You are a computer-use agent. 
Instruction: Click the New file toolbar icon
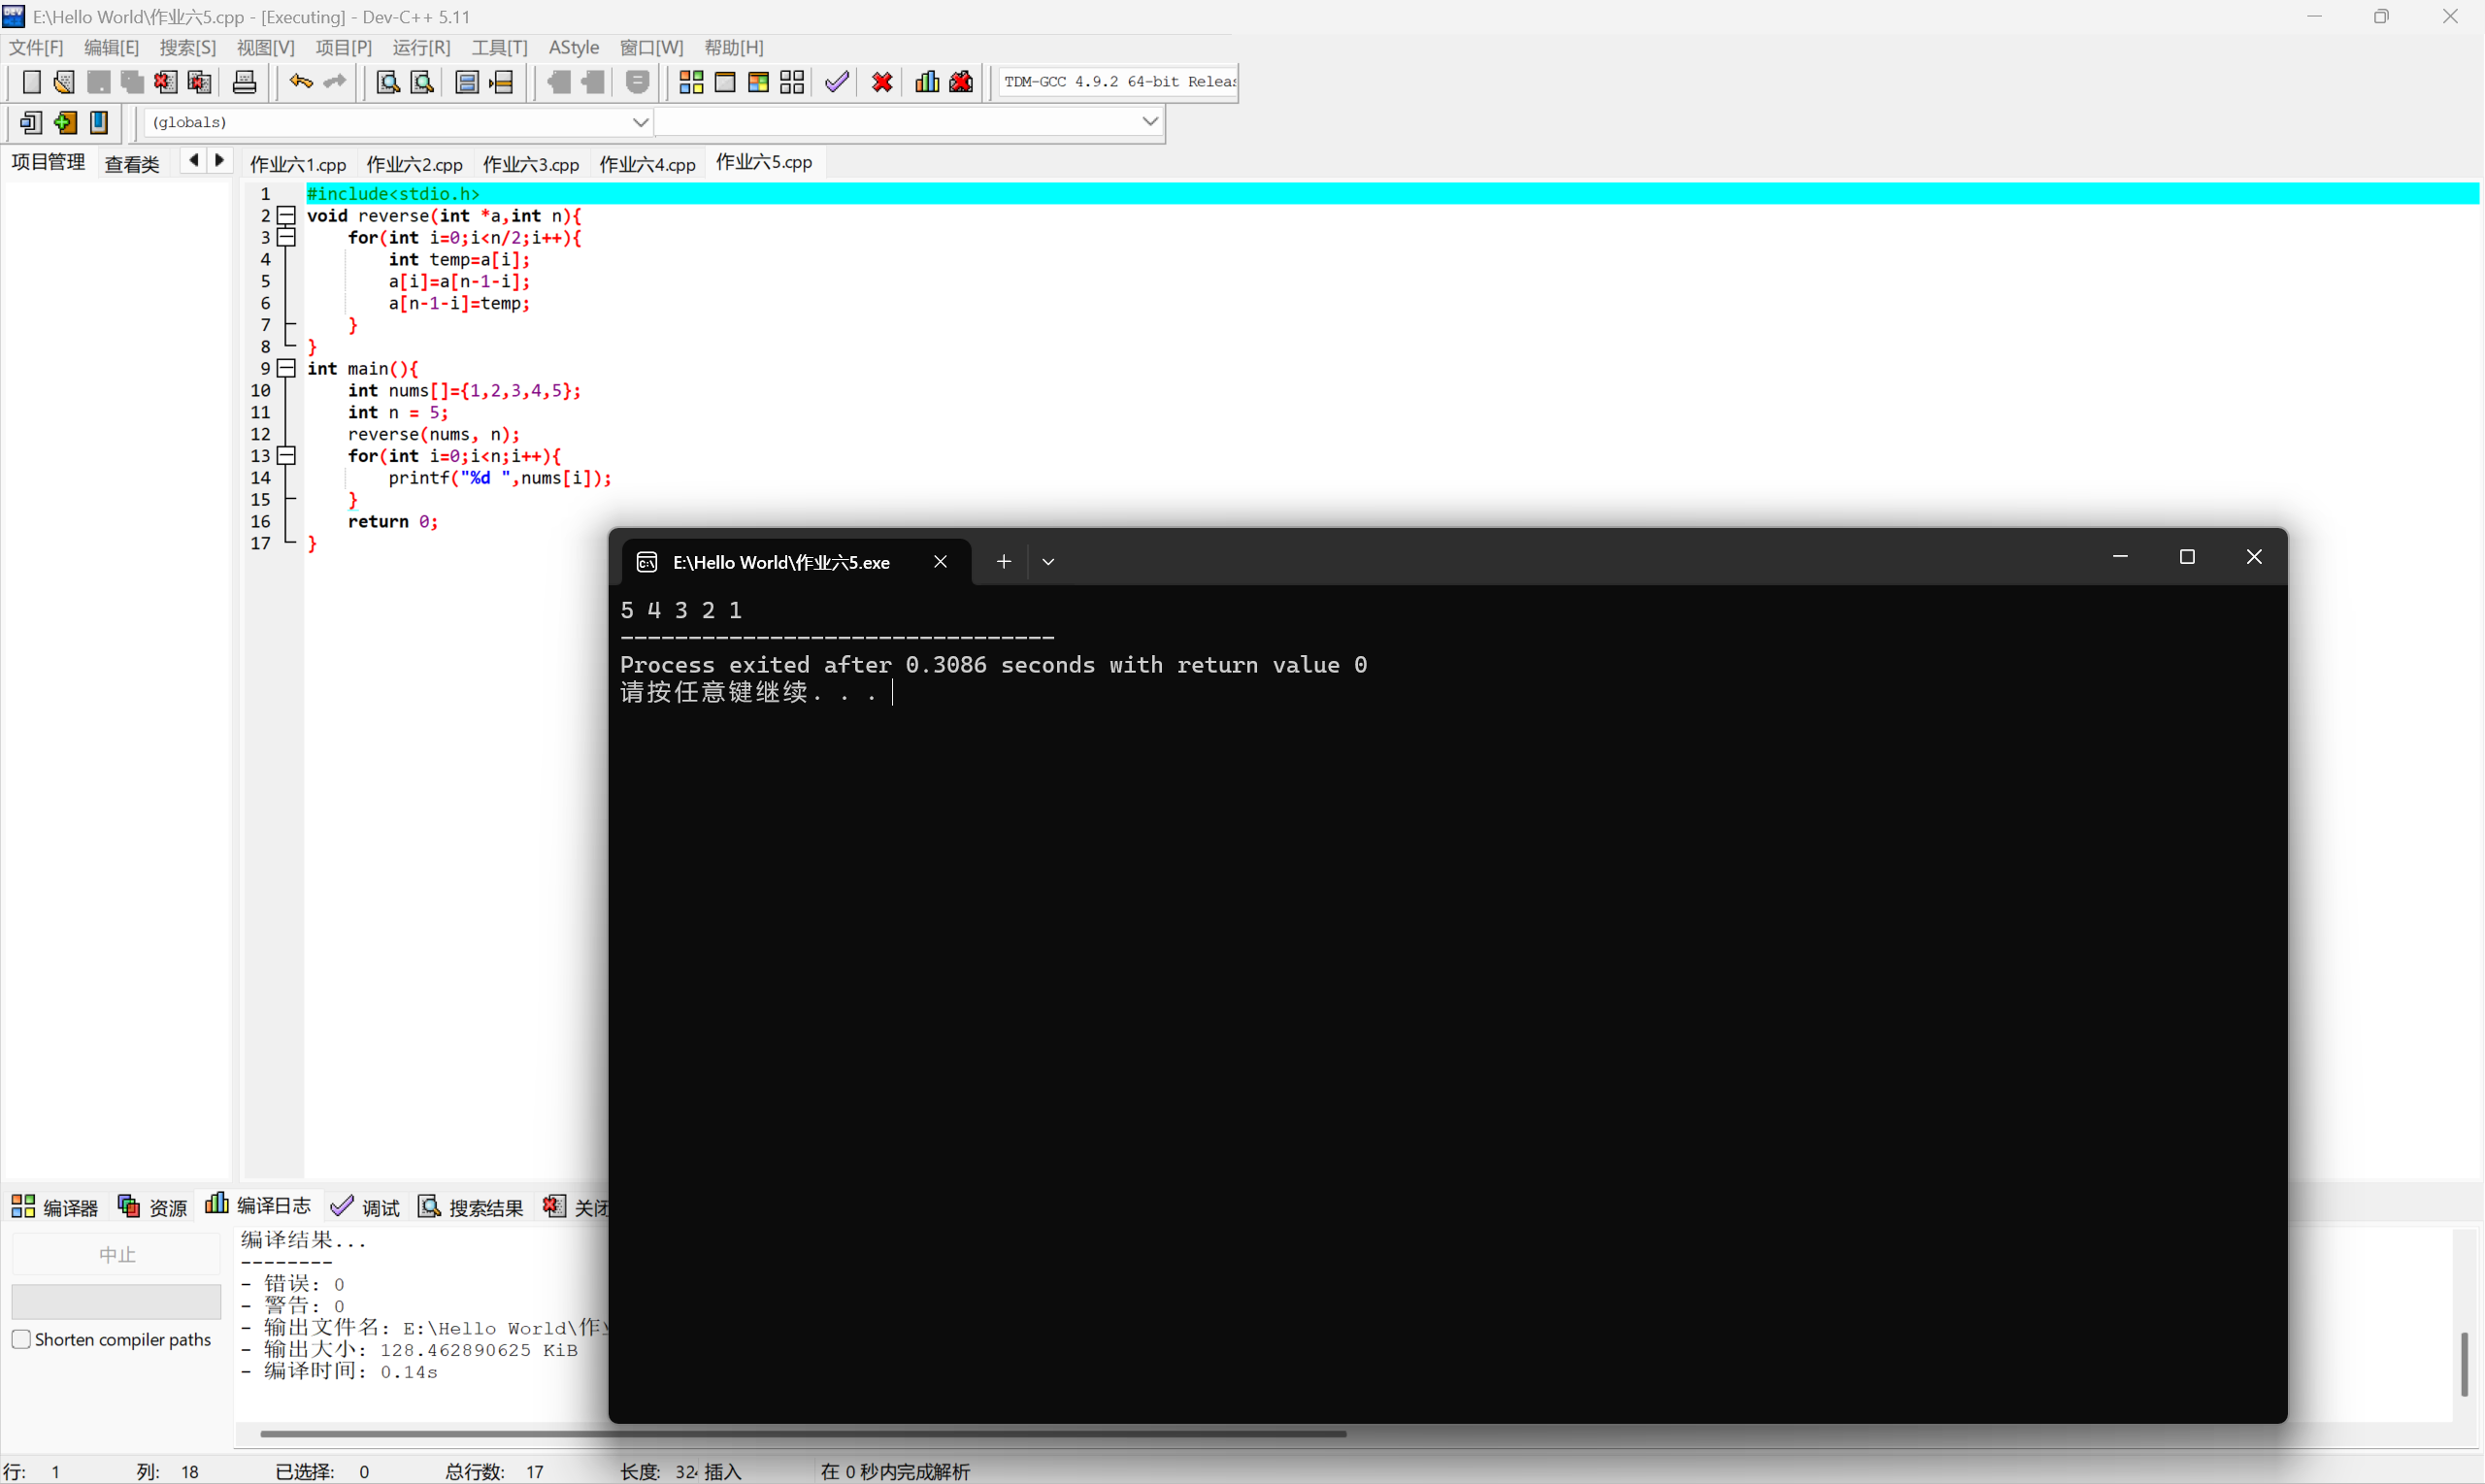tap(31, 82)
